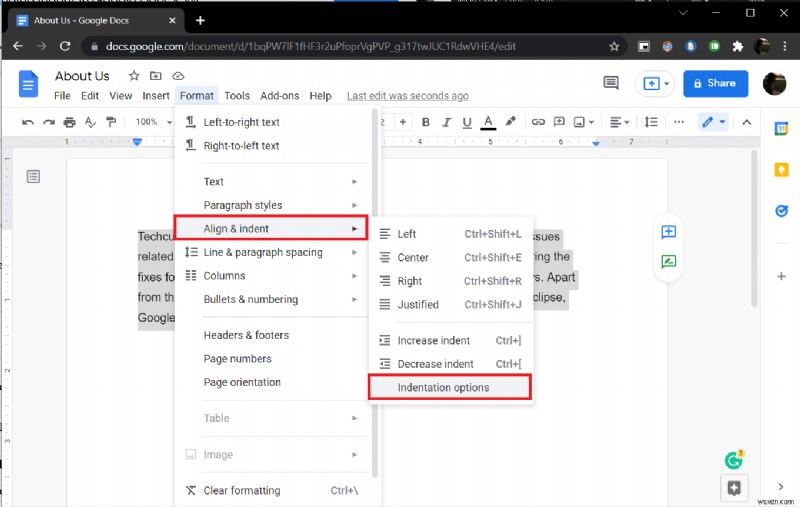This screenshot has width=800, height=507.
Task: Open the View menu
Action: tap(120, 96)
